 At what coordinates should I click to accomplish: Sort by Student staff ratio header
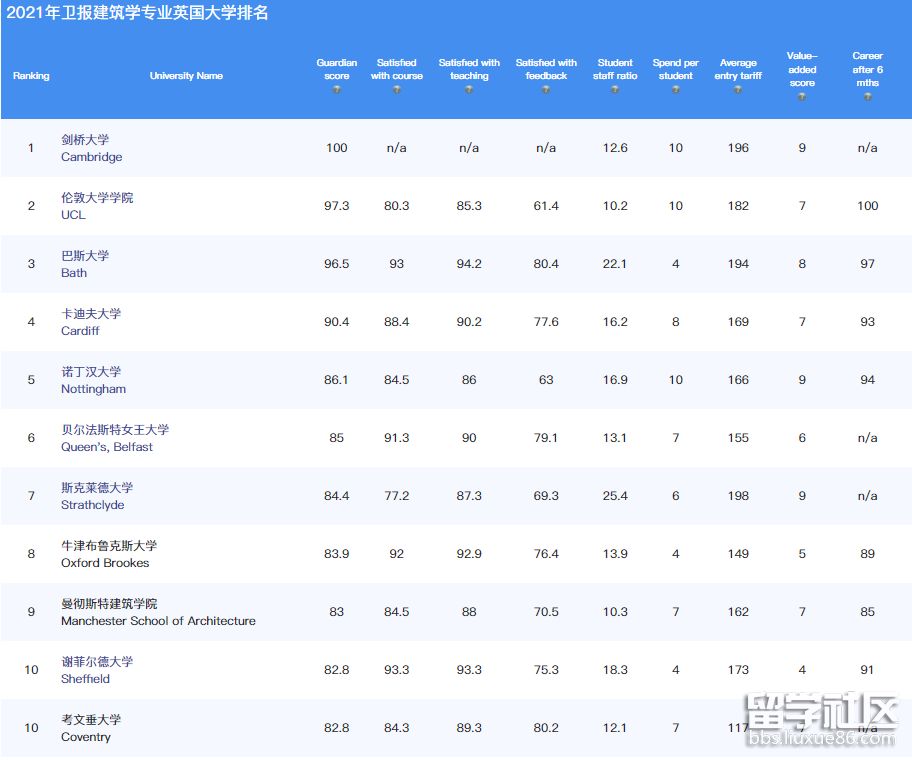point(615,69)
